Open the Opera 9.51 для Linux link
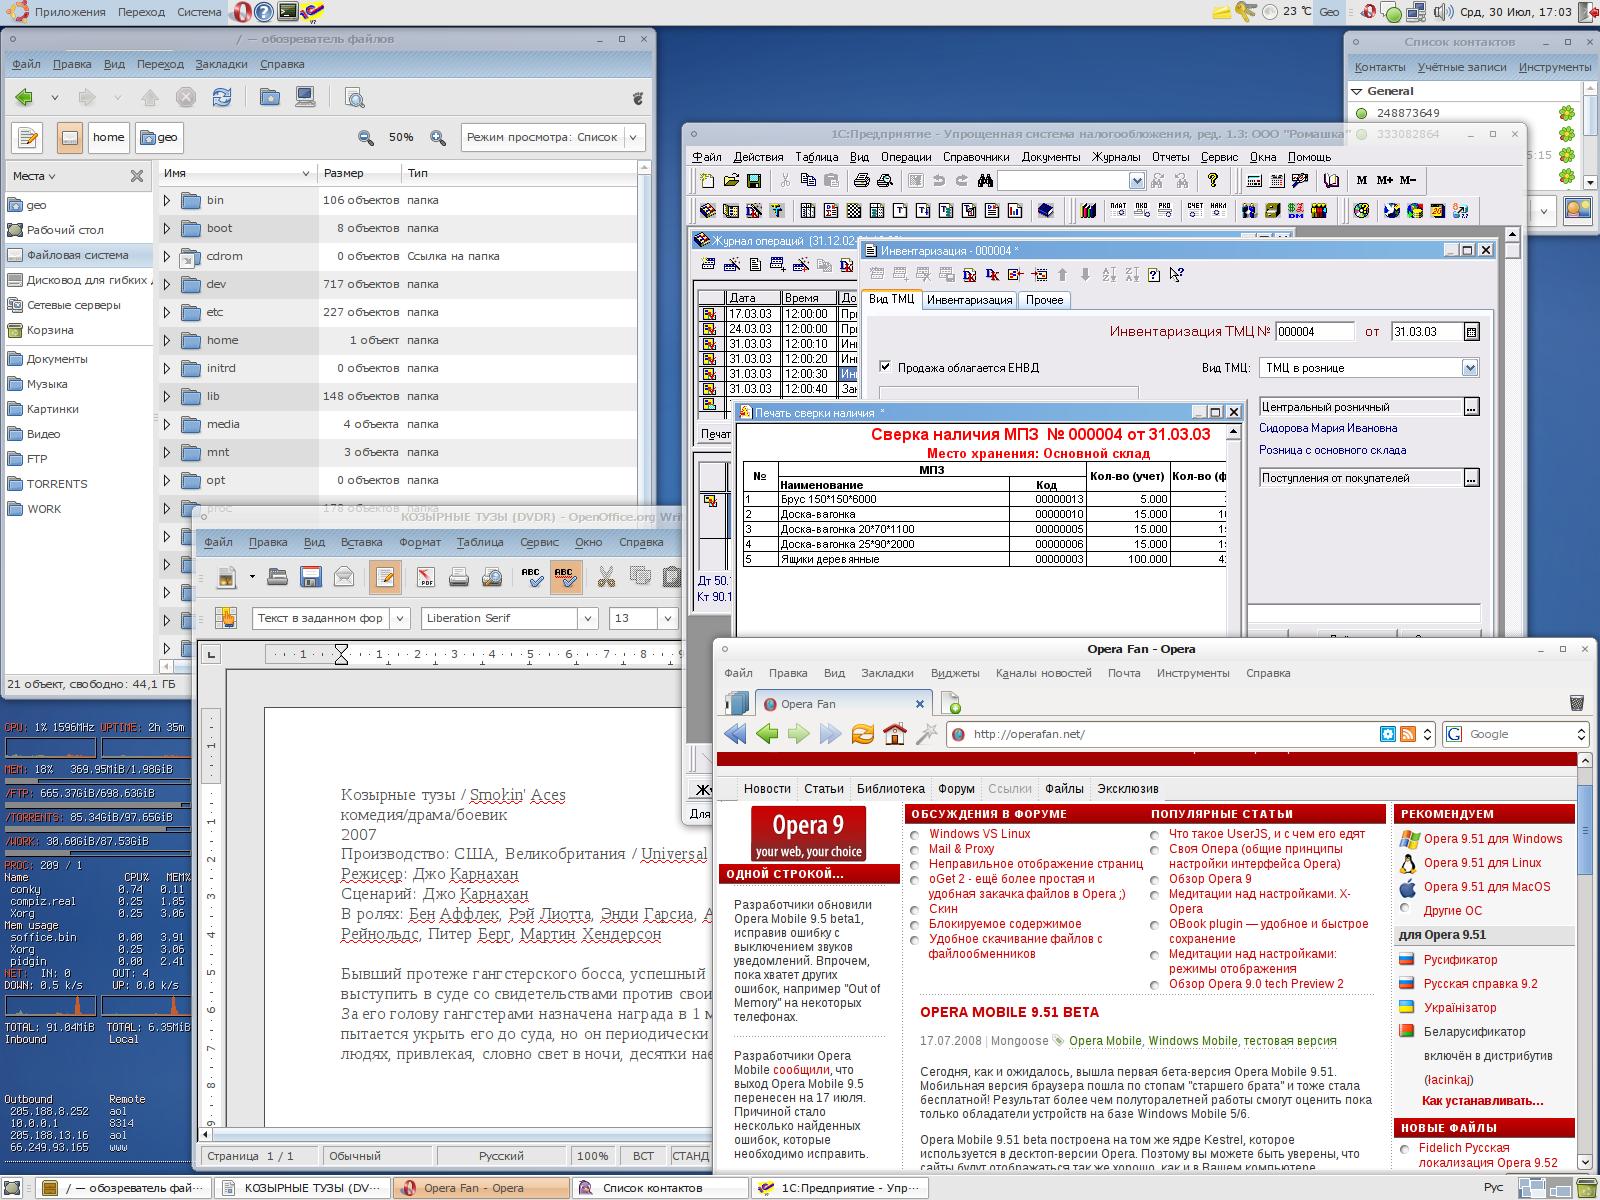 1482,863
